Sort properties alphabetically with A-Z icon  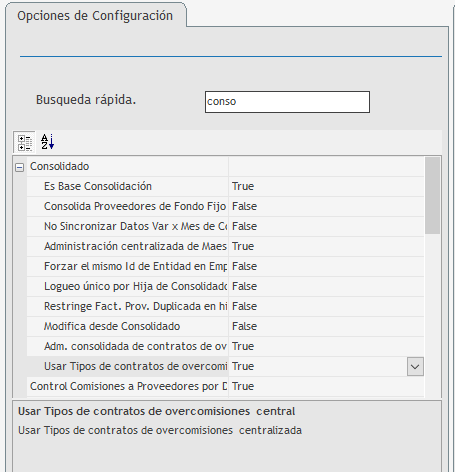pyautogui.click(x=48, y=142)
